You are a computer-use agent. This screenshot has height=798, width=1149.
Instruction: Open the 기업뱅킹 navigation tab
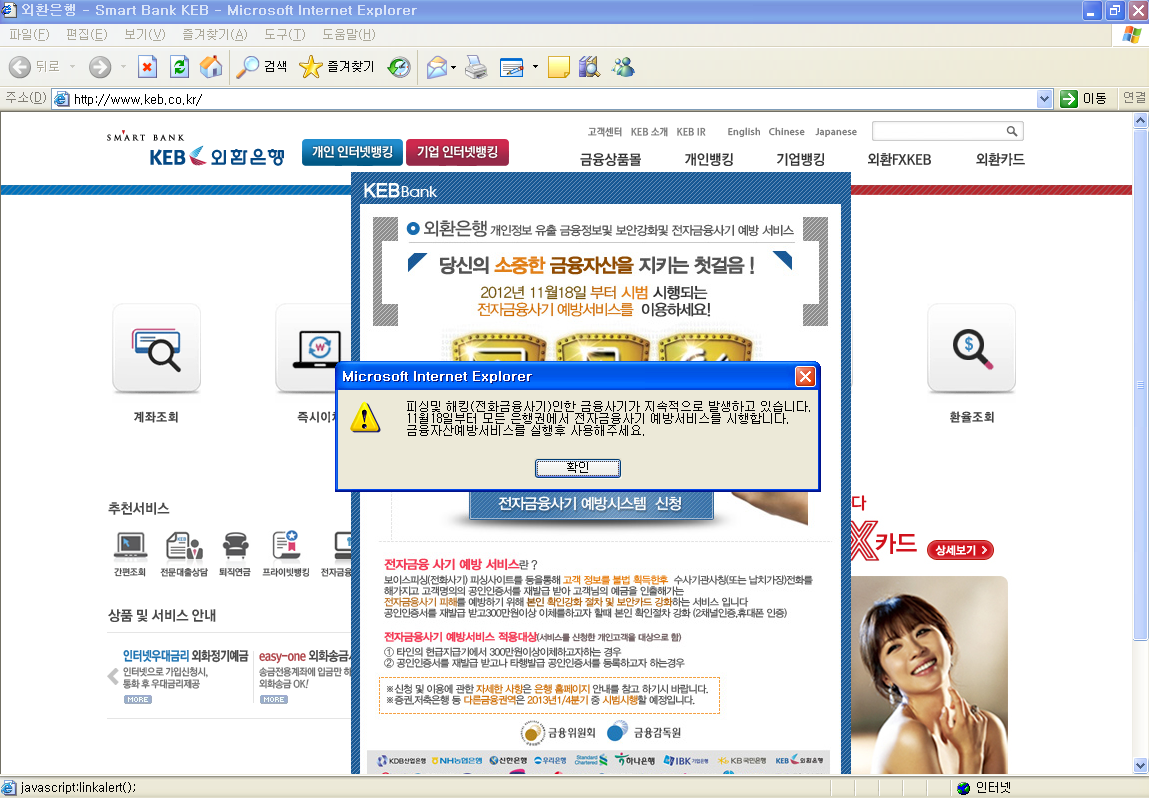(800, 159)
